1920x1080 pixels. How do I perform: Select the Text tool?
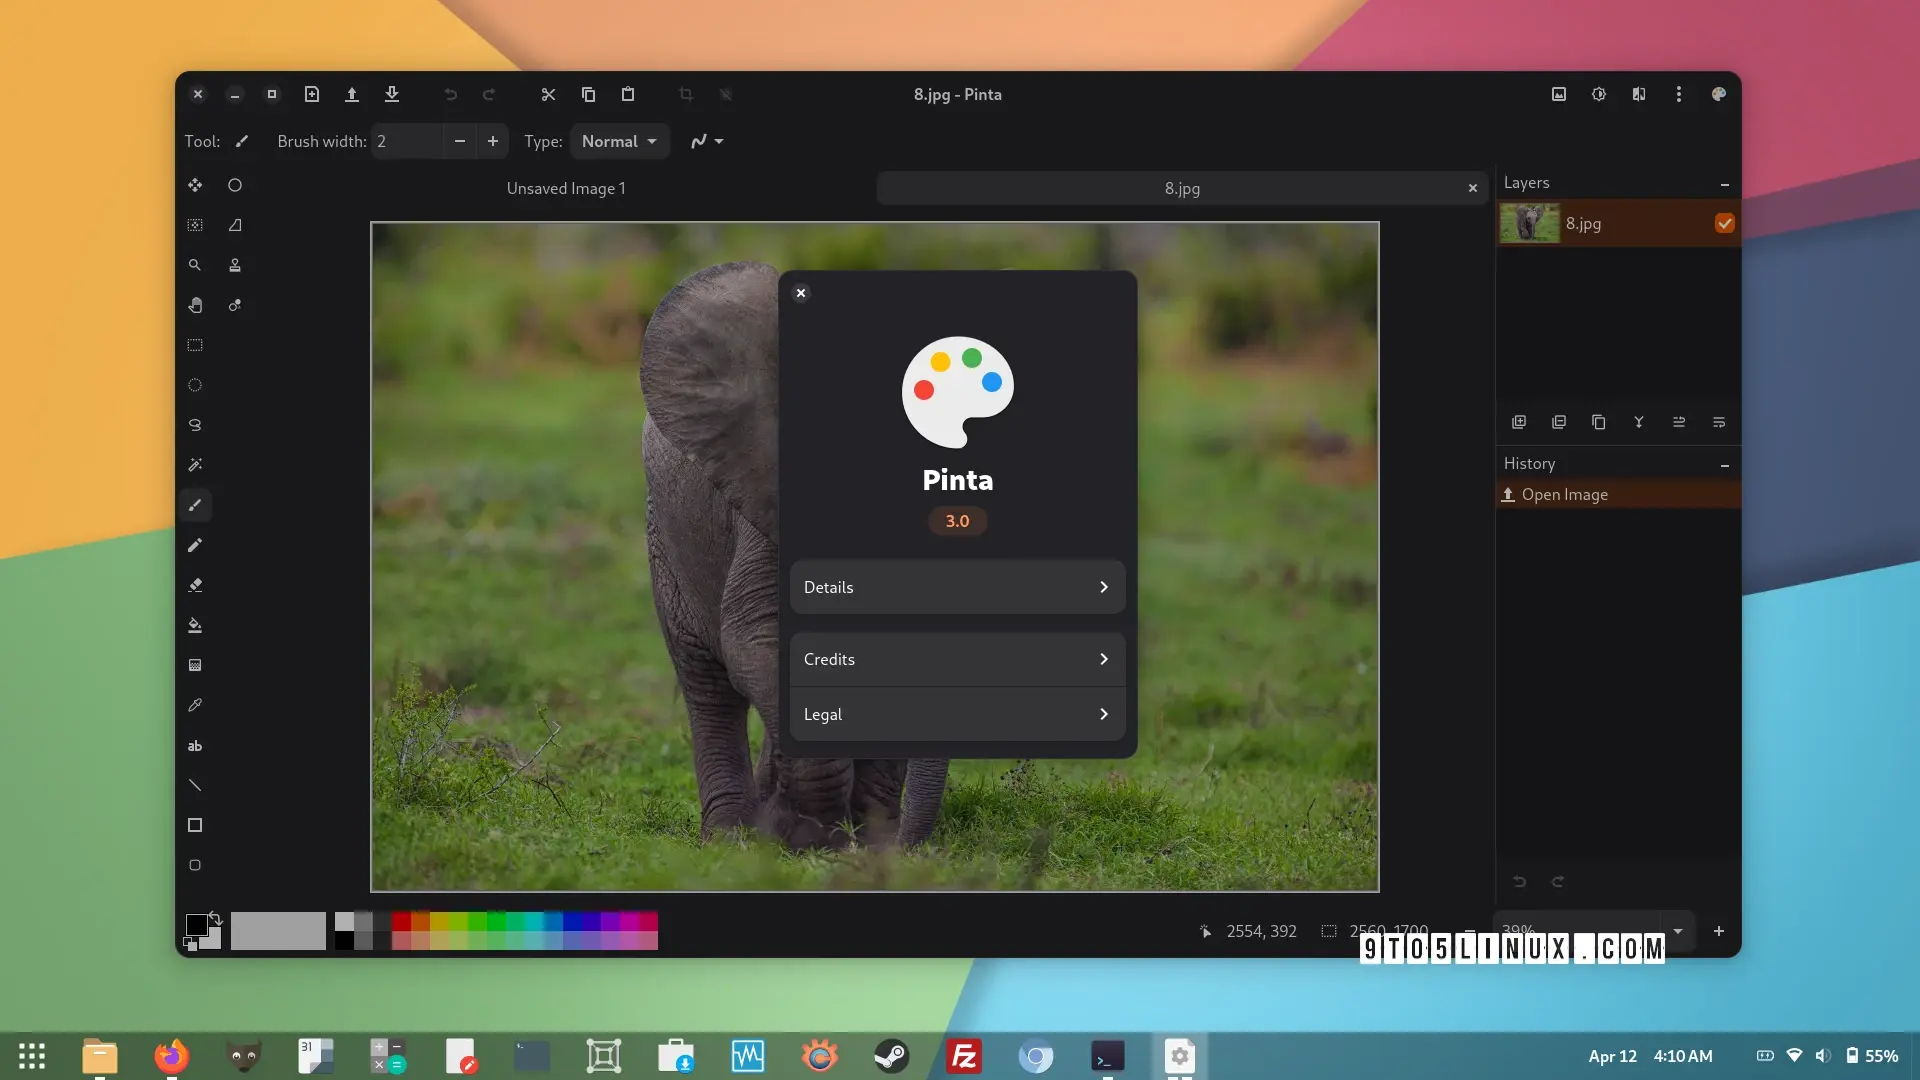pos(195,746)
